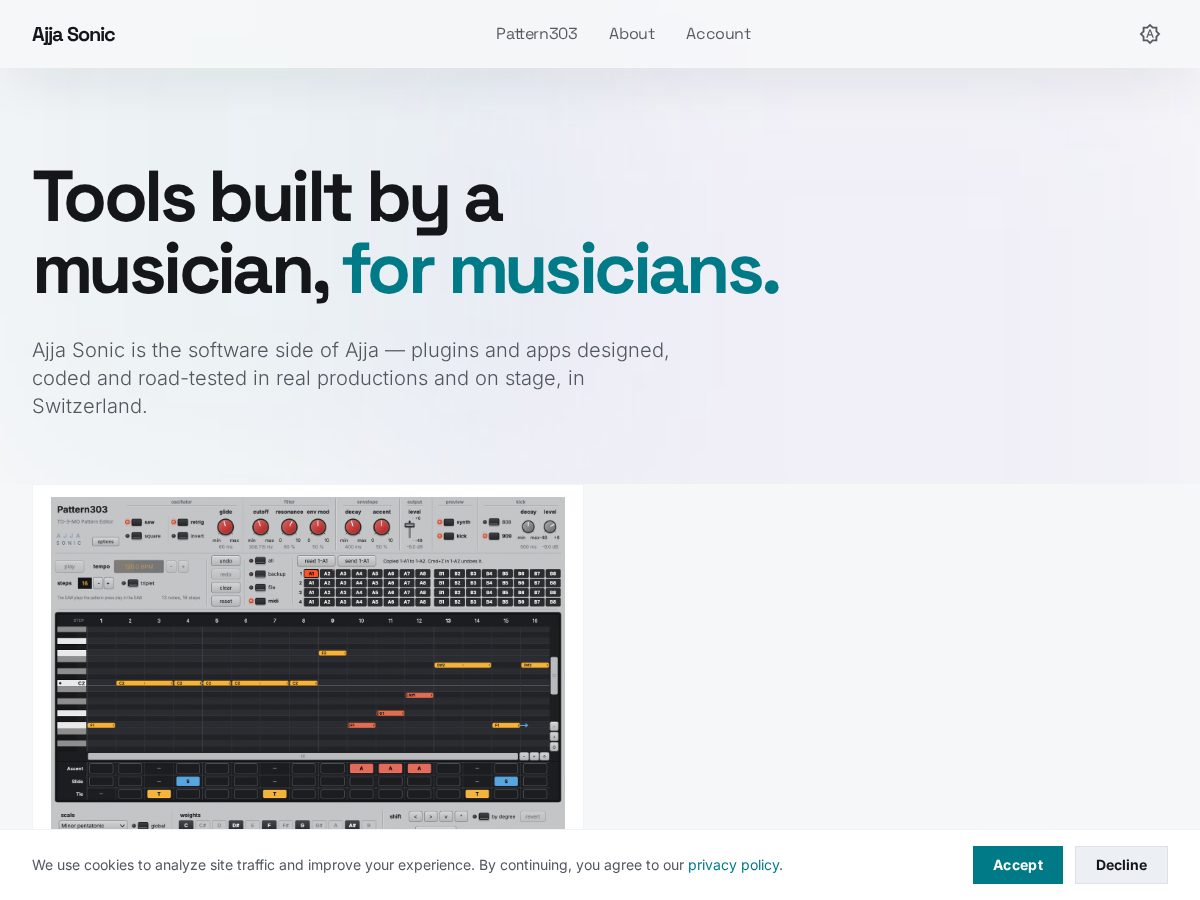Viewport: 1200px width, 900px height.
Task: Click the "Tools built by a musician" headline
Action: point(406,232)
